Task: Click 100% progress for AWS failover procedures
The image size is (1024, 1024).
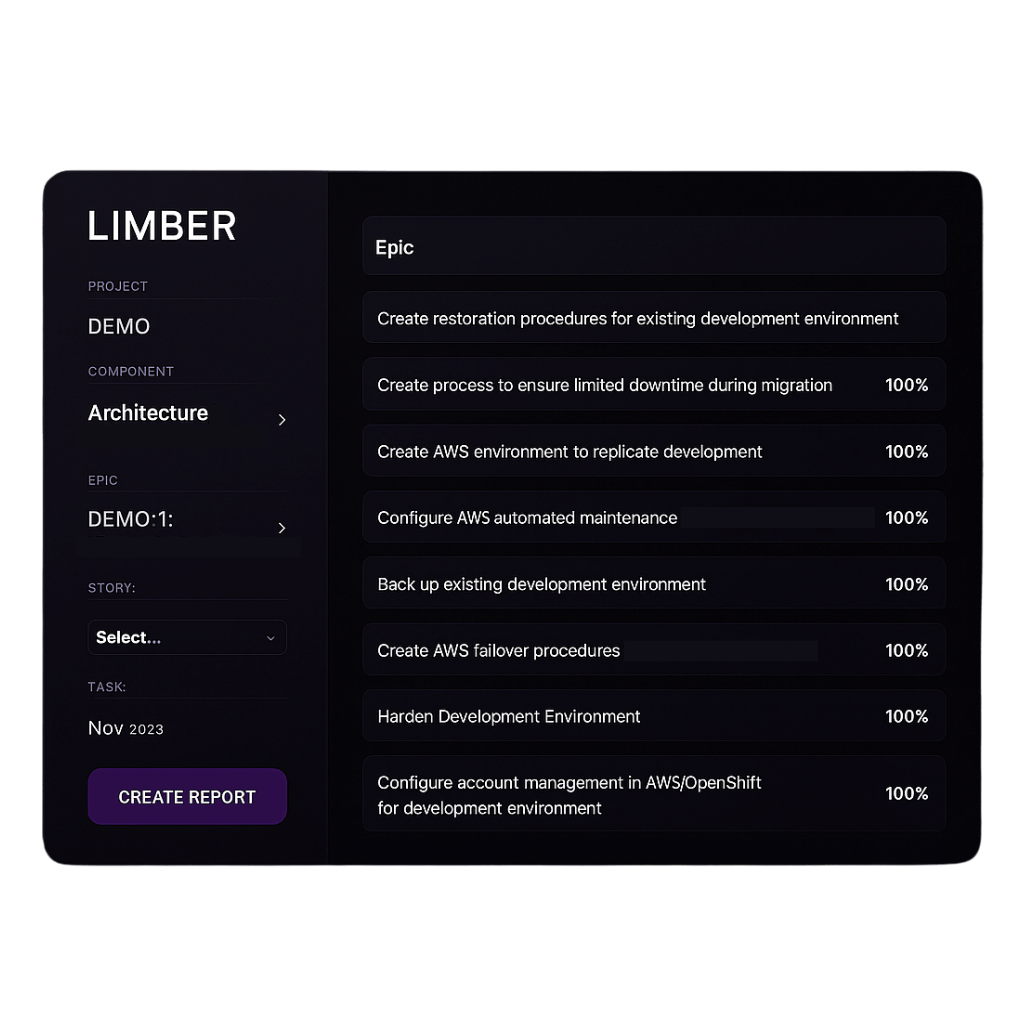Action: (906, 651)
